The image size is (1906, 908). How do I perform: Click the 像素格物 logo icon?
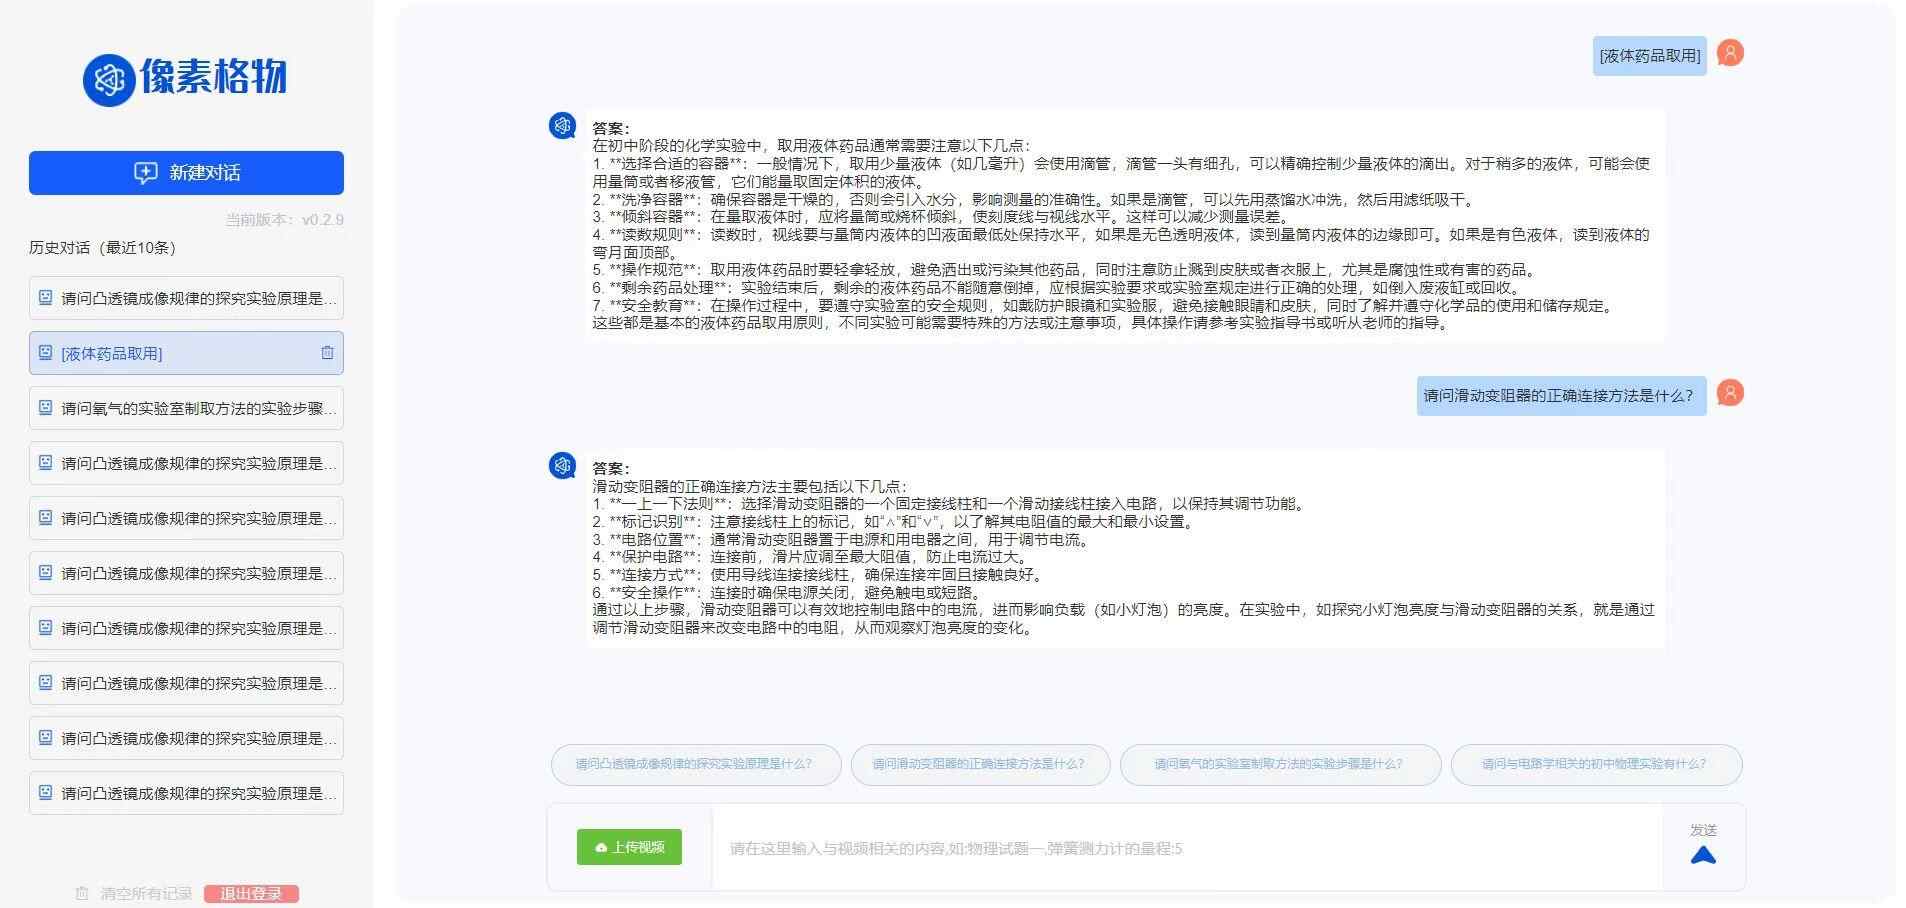[x=108, y=79]
